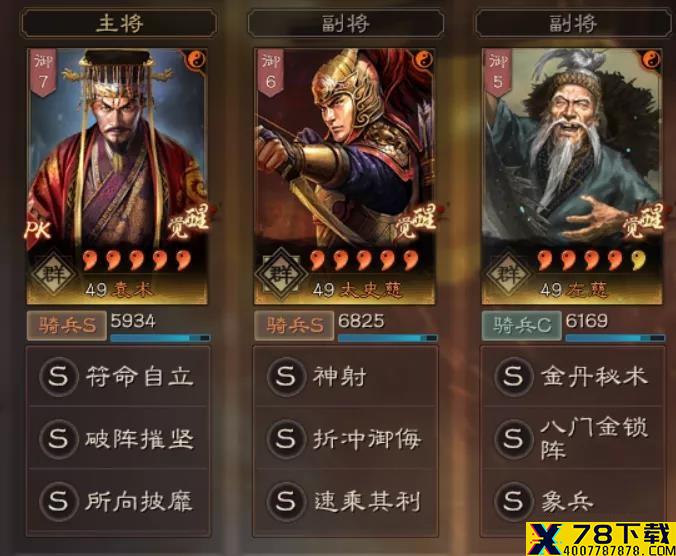Open the 袁术 general card portrait
676x556 pixels.
click(x=117, y=176)
